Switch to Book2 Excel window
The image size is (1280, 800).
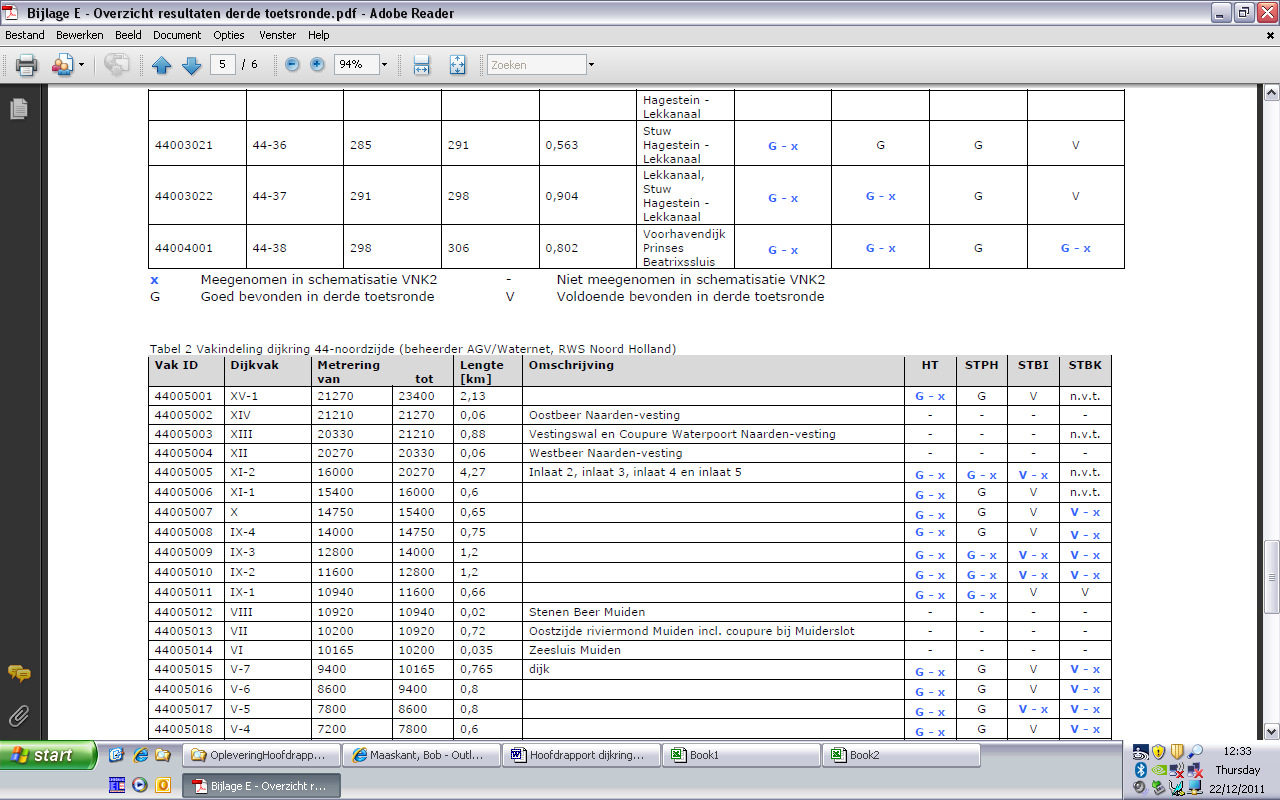click(901, 755)
